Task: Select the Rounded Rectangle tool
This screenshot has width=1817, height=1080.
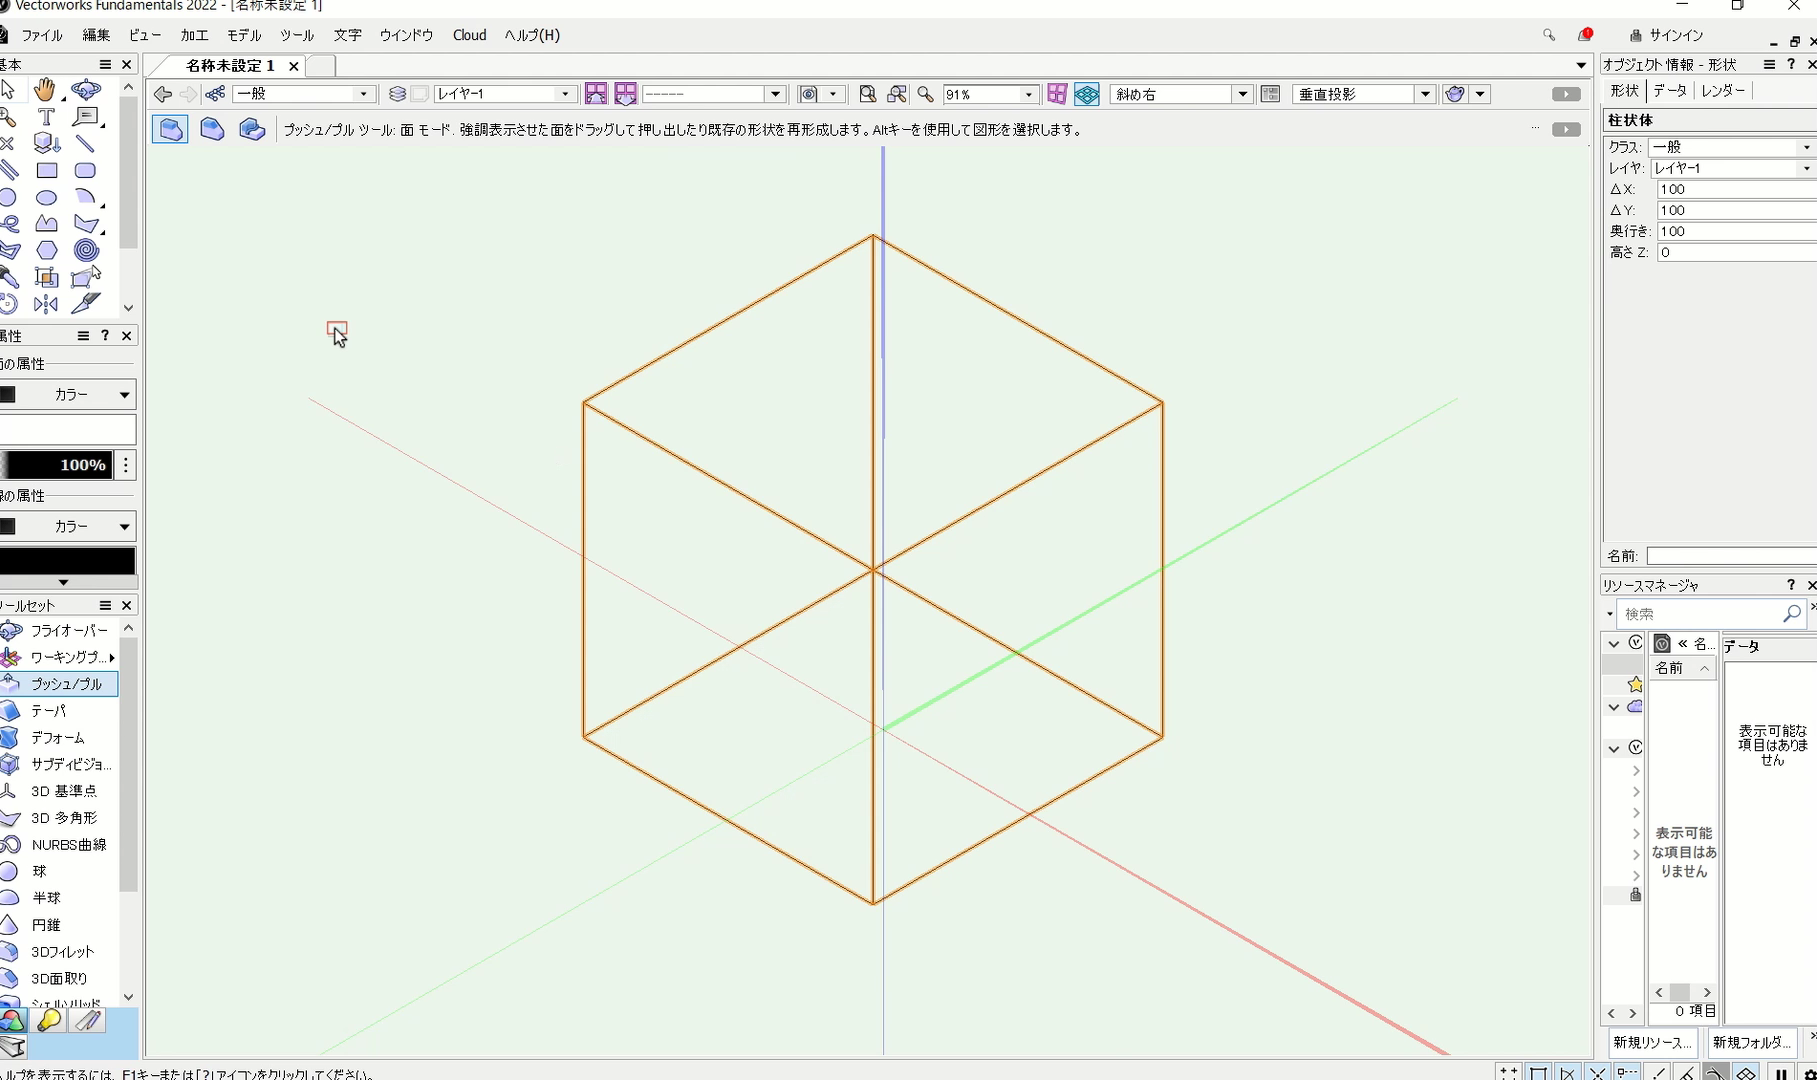Action: click(x=86, y=171)
